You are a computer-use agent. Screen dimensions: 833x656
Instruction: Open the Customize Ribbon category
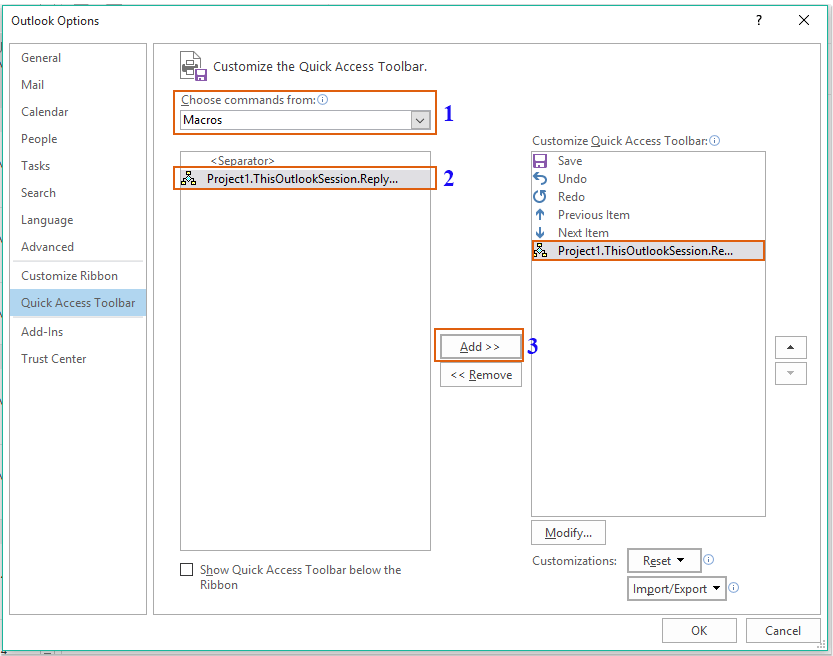pyautogui.click(x=78, y=276)
